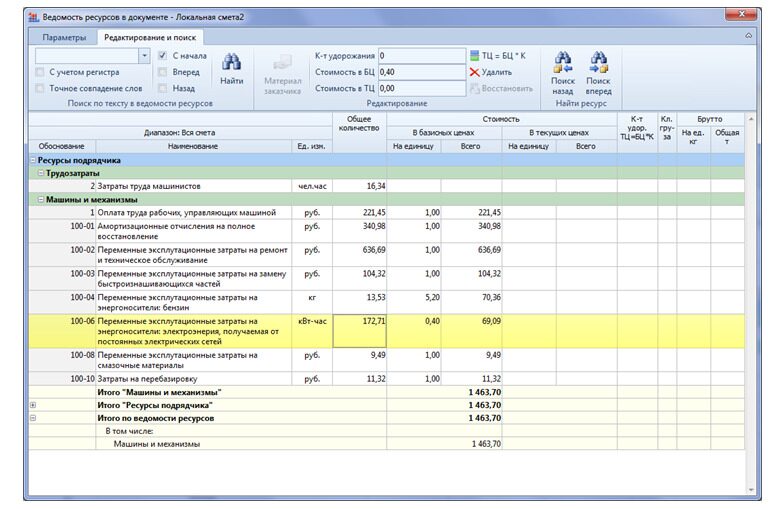Collapse Итого по ведомости ресурсов row
777x510 pixels.
[33, 418]
